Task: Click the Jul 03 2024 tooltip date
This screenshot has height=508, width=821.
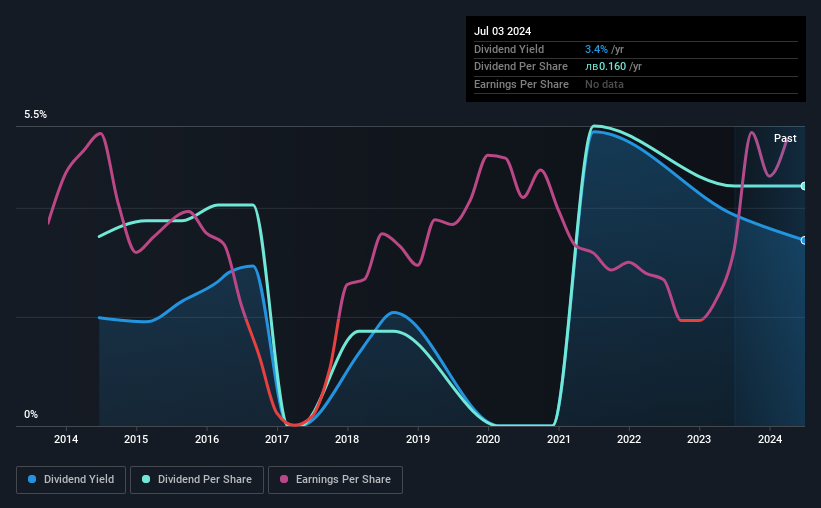Action: [502, 31]
